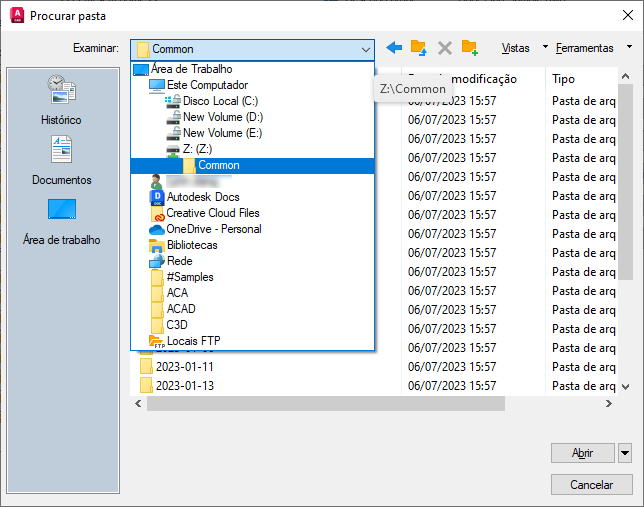
Task: Click the Abrir button
Action: 582,453
